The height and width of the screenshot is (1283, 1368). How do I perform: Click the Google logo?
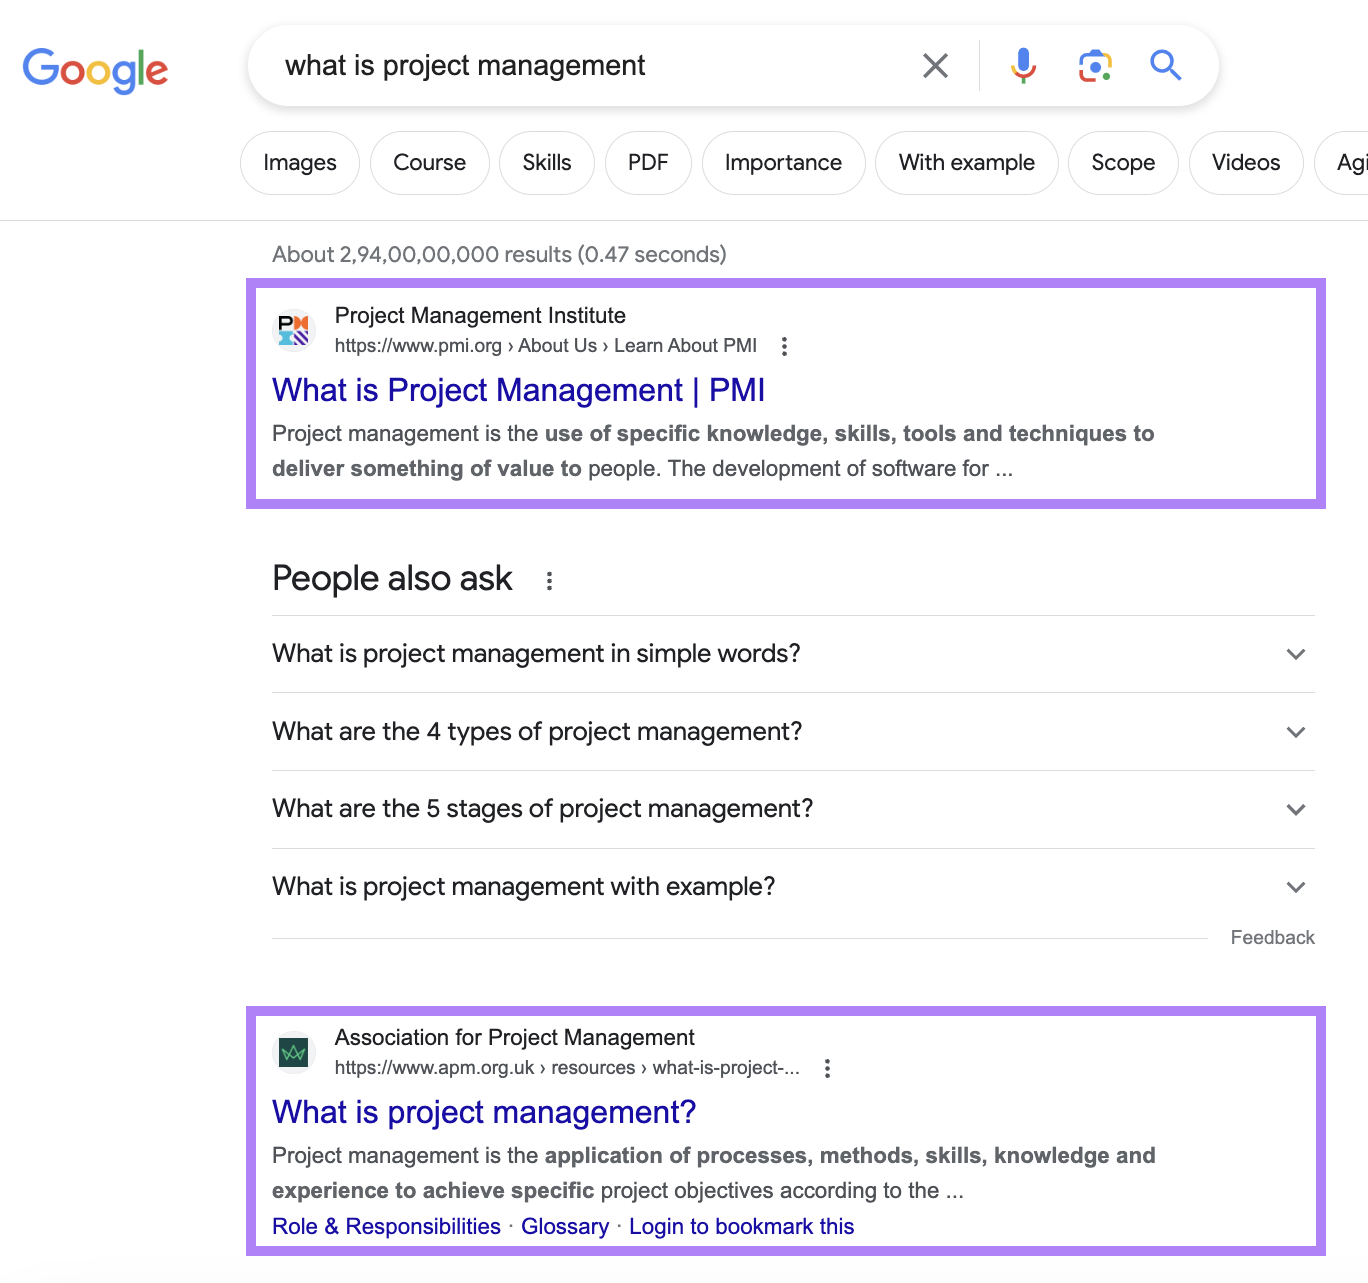[95, 68]
